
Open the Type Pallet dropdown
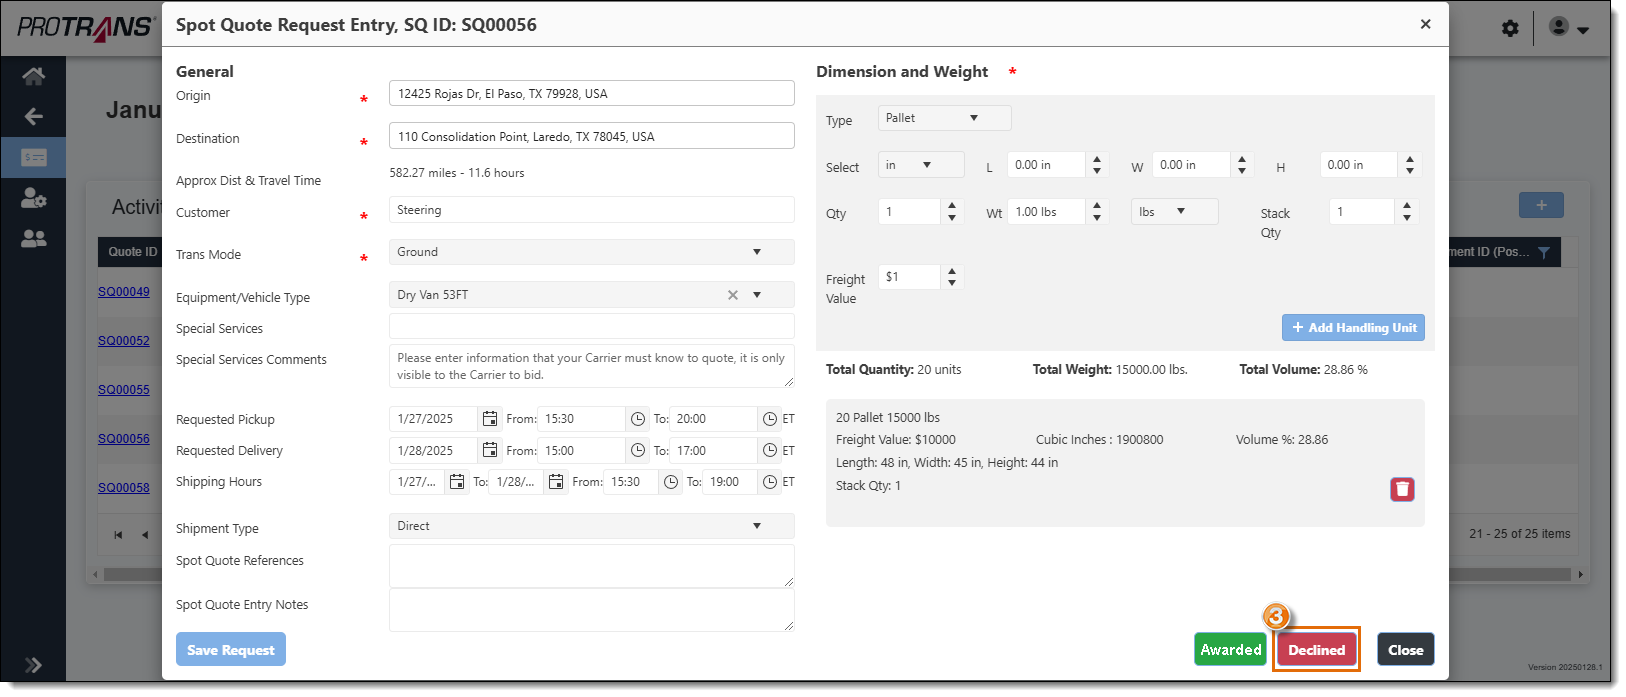[x=944, y=118]
